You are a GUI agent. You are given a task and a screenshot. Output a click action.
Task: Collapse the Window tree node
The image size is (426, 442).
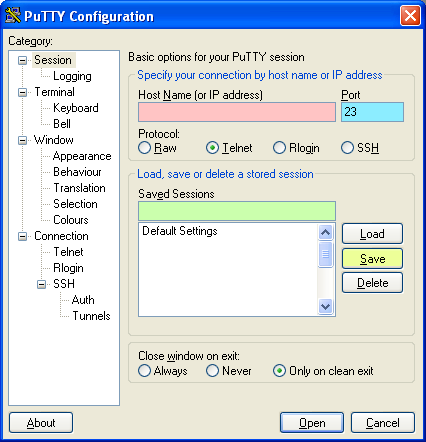[x=22, y=140]
